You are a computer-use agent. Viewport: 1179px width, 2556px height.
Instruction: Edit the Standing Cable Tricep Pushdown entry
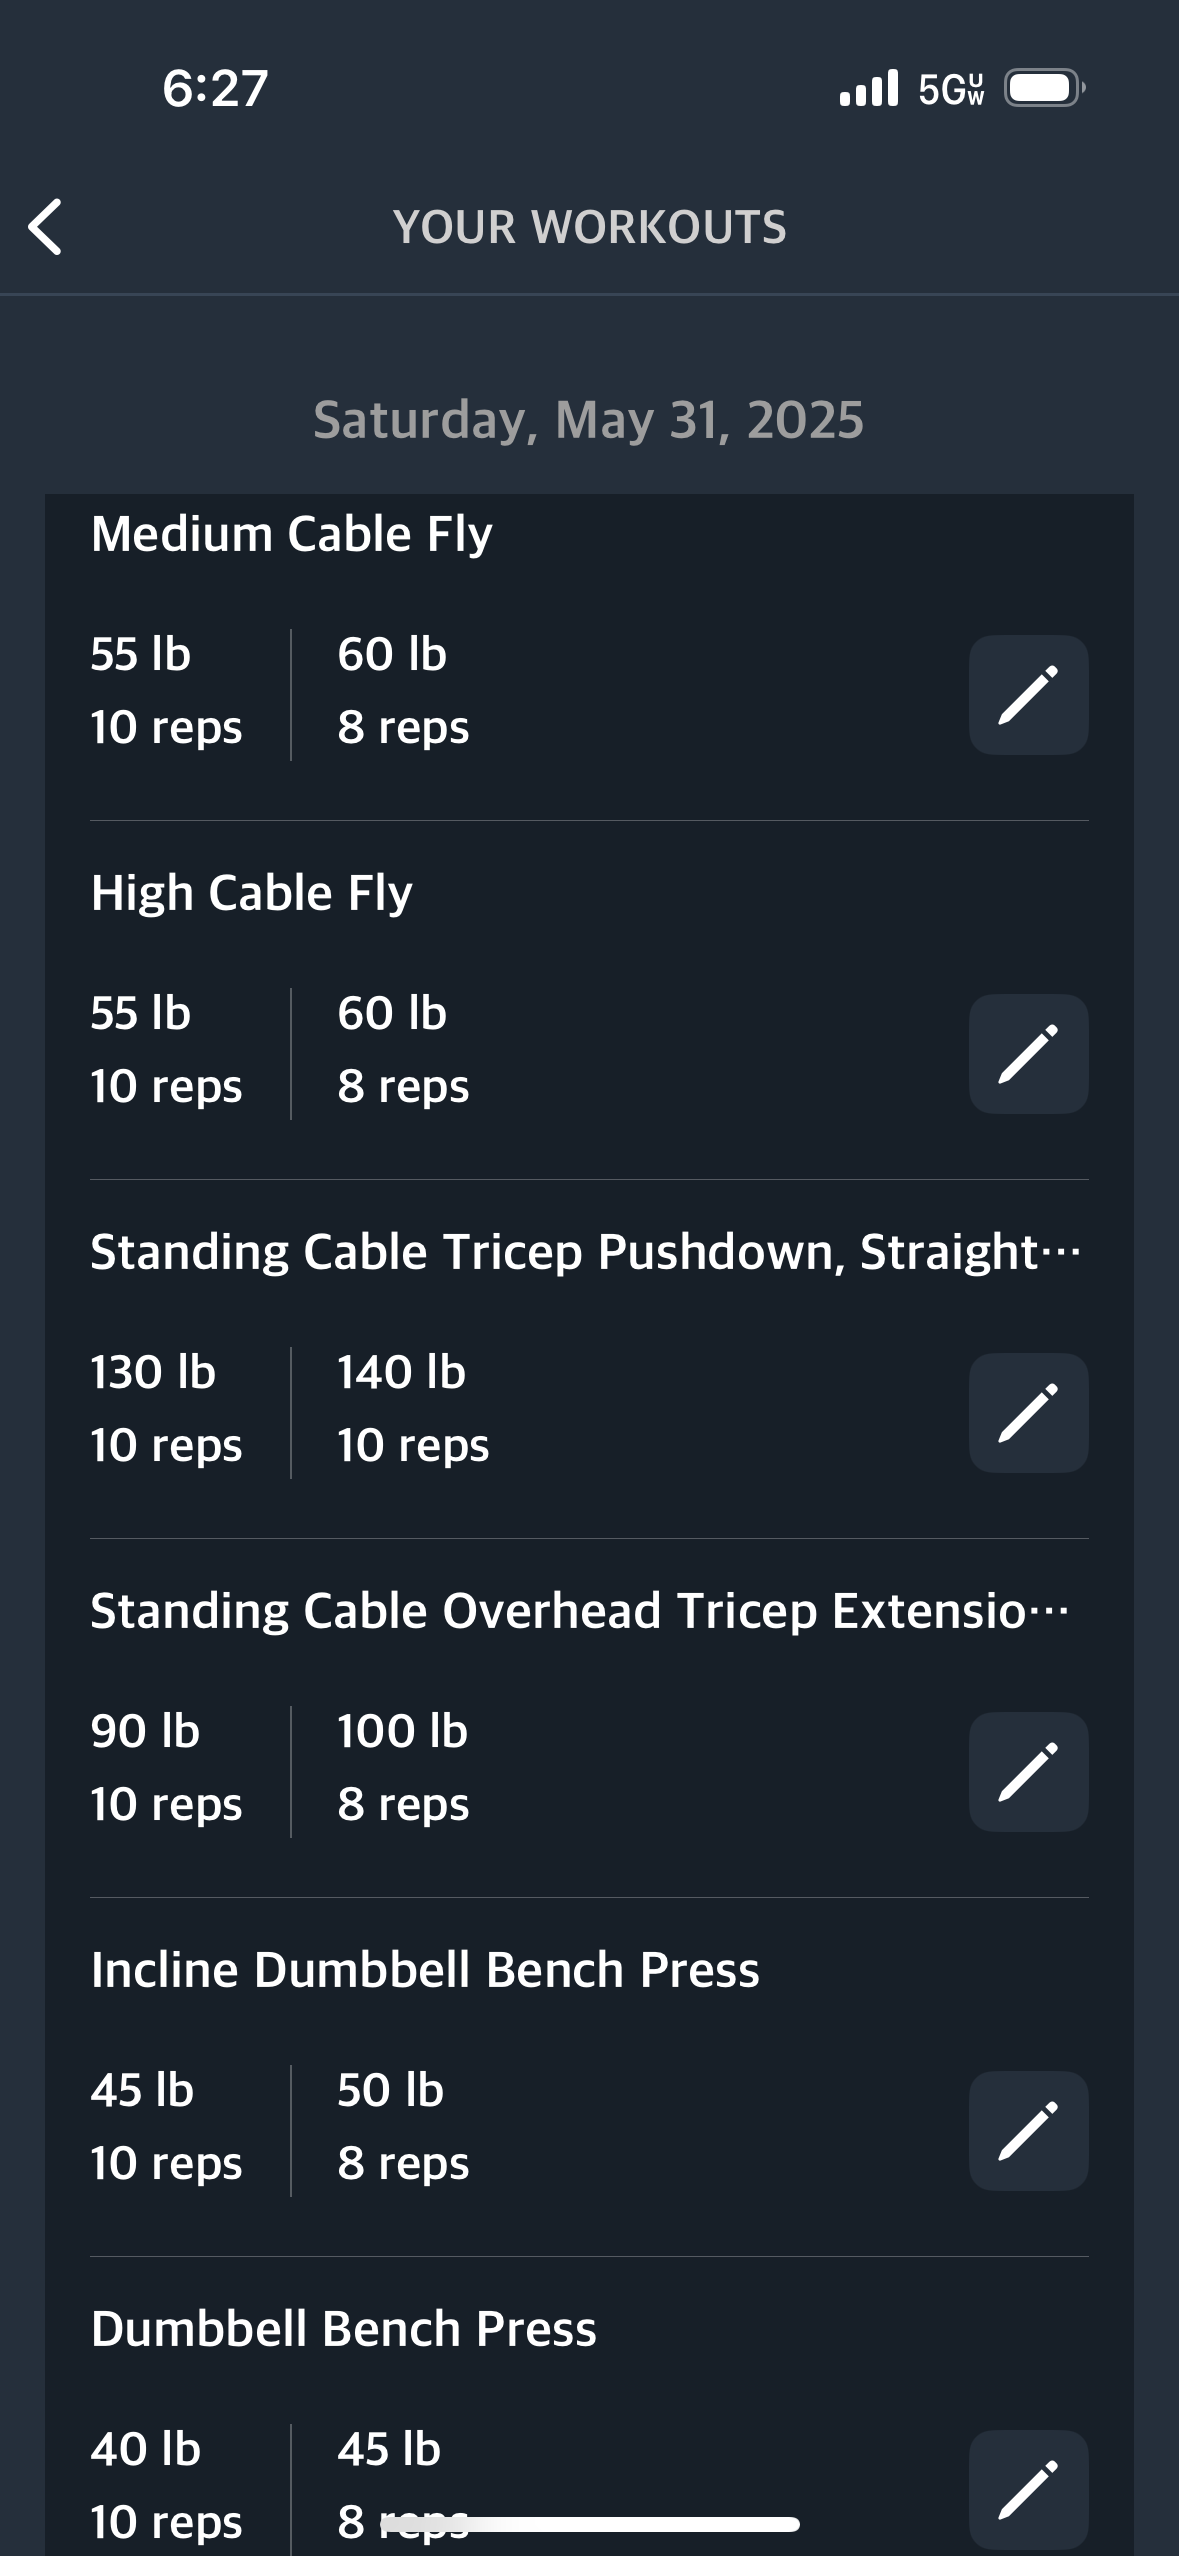coord(1028,1413)
